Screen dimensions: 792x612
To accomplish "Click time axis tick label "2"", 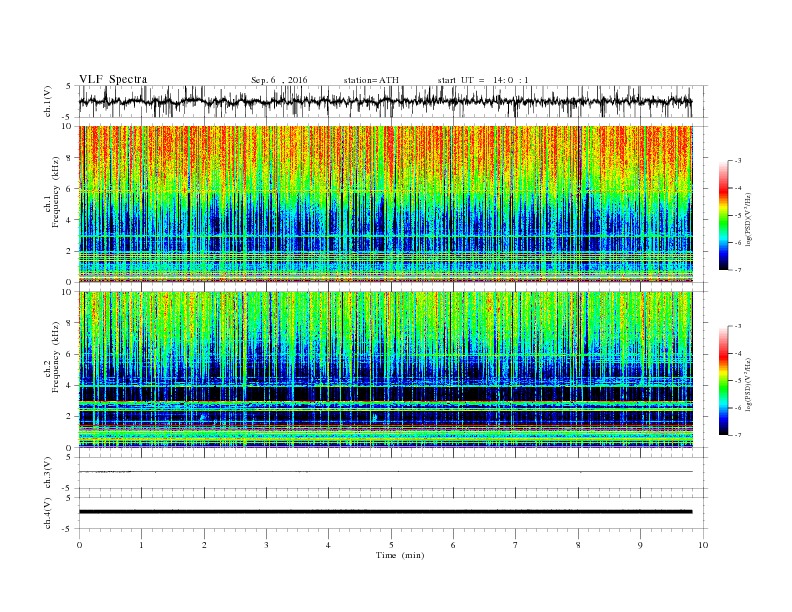I will pos(204,545).
